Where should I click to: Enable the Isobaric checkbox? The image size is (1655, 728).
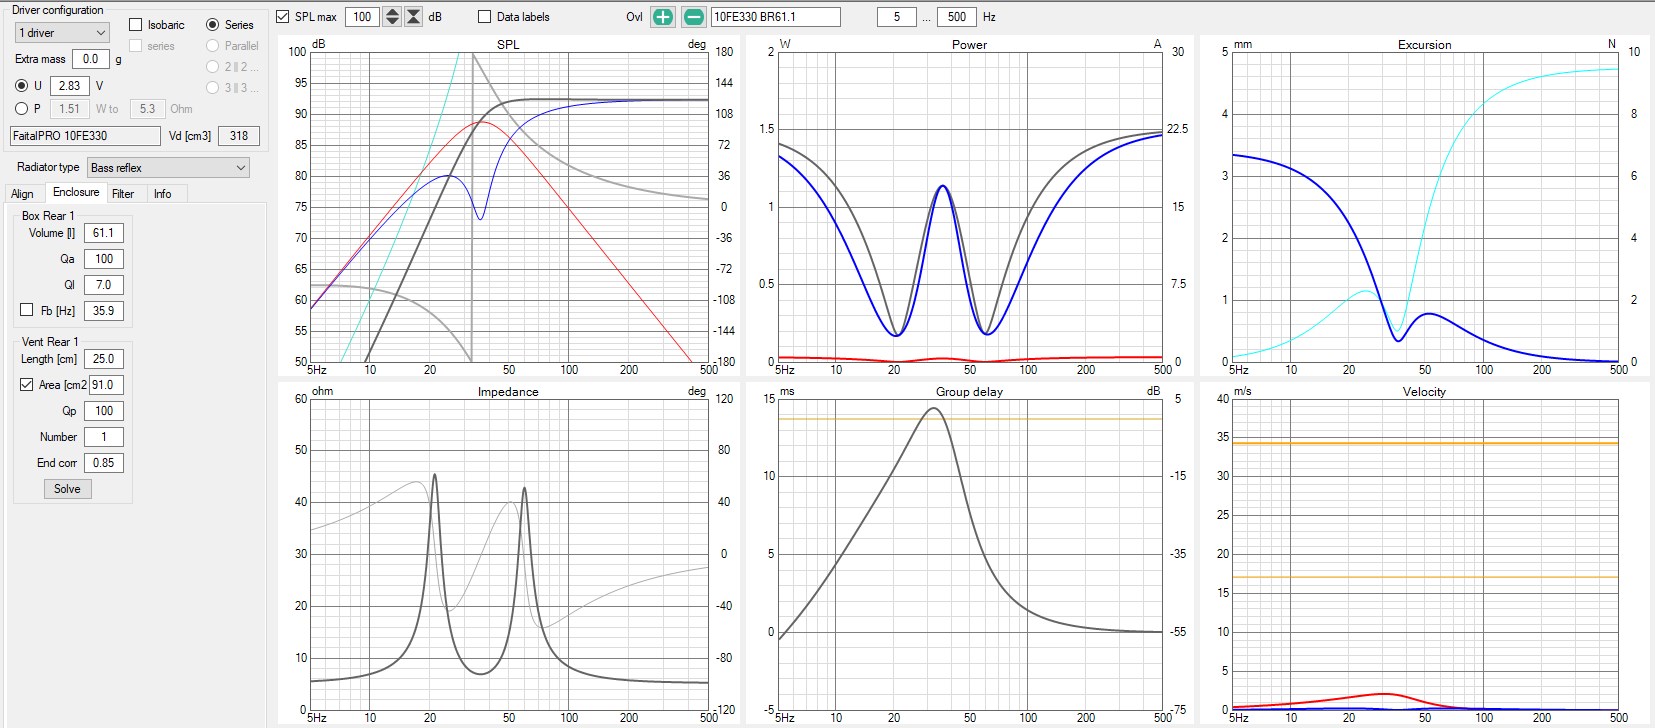coord(136,24)
